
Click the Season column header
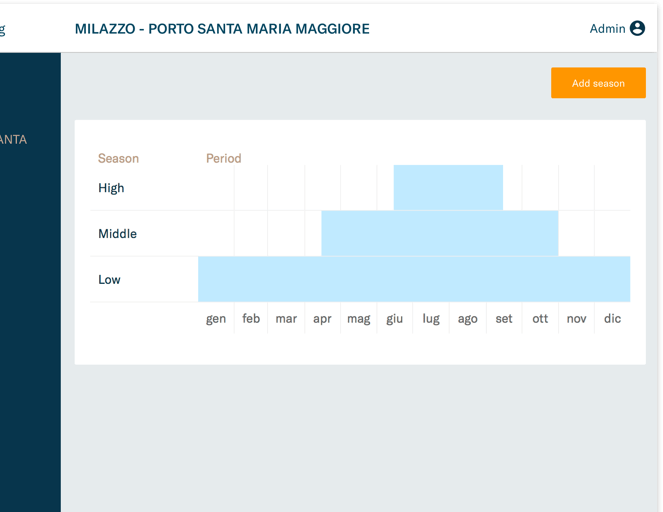[118, 158]
